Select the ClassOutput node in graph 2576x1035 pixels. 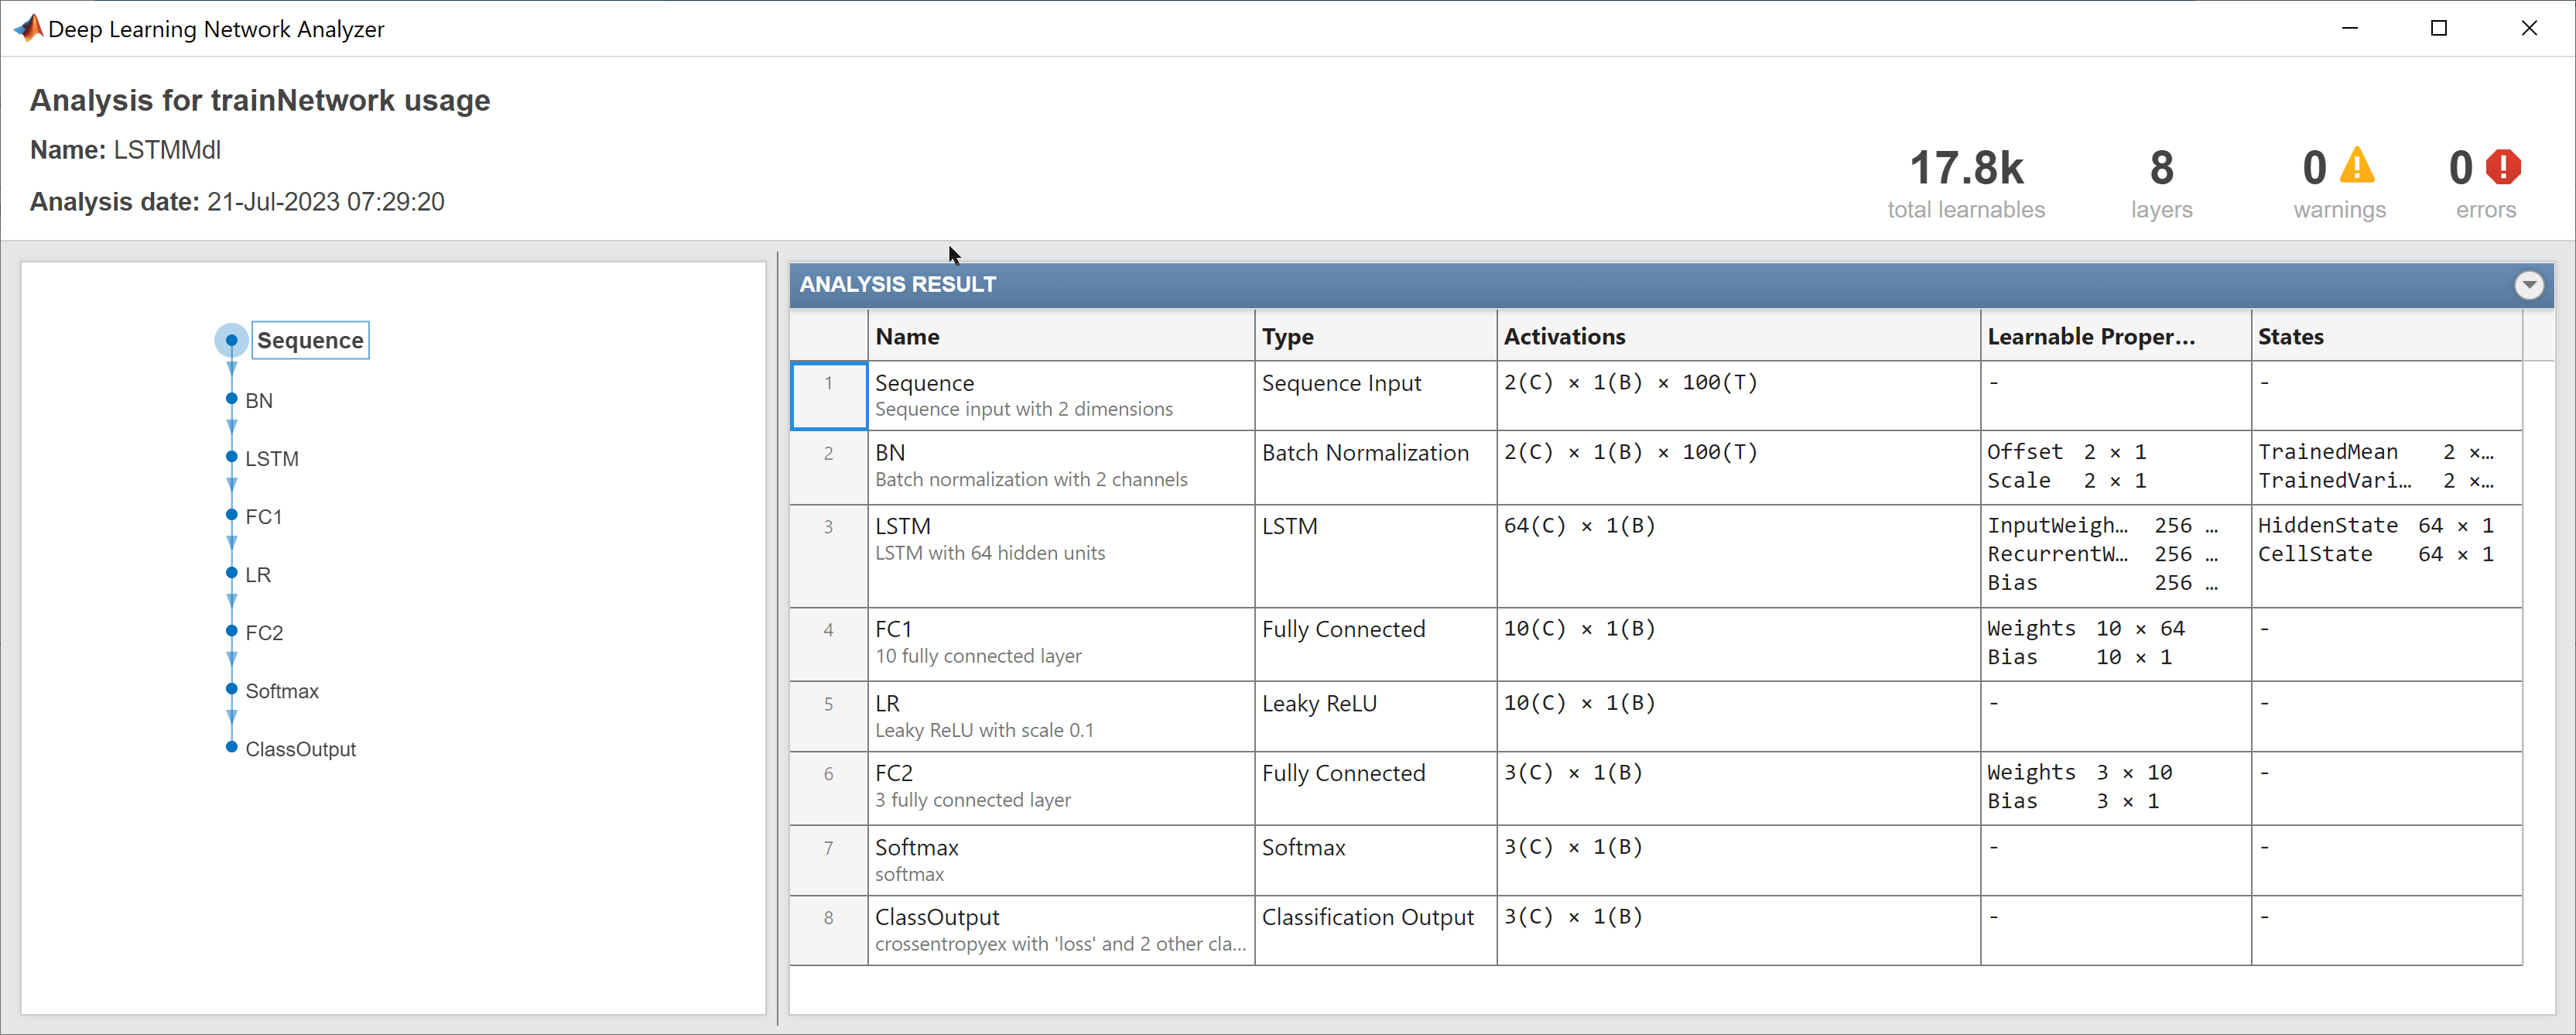click(x=300, y=749)
